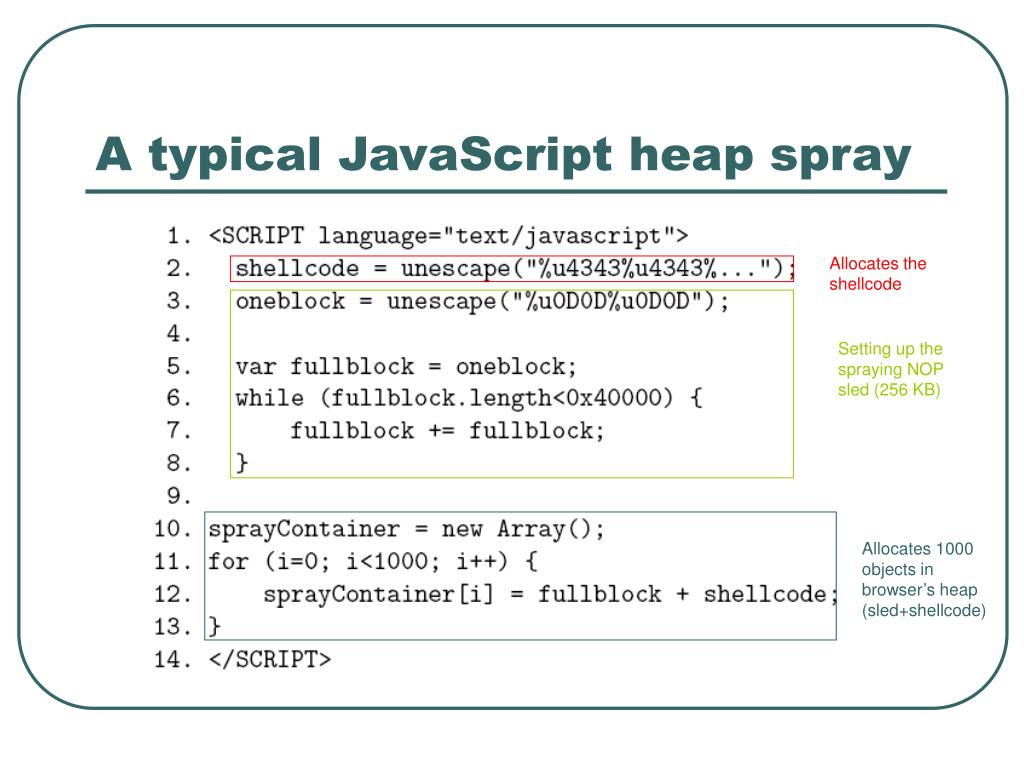Viewport: 1024px width, 768px height.
Task: Select the shellcode = unescape line
Action: click(516, 268)
